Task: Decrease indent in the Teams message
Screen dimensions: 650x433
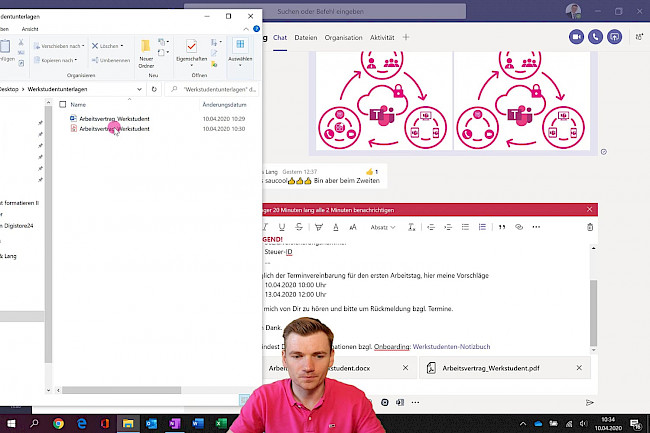Action: point(431,227)
